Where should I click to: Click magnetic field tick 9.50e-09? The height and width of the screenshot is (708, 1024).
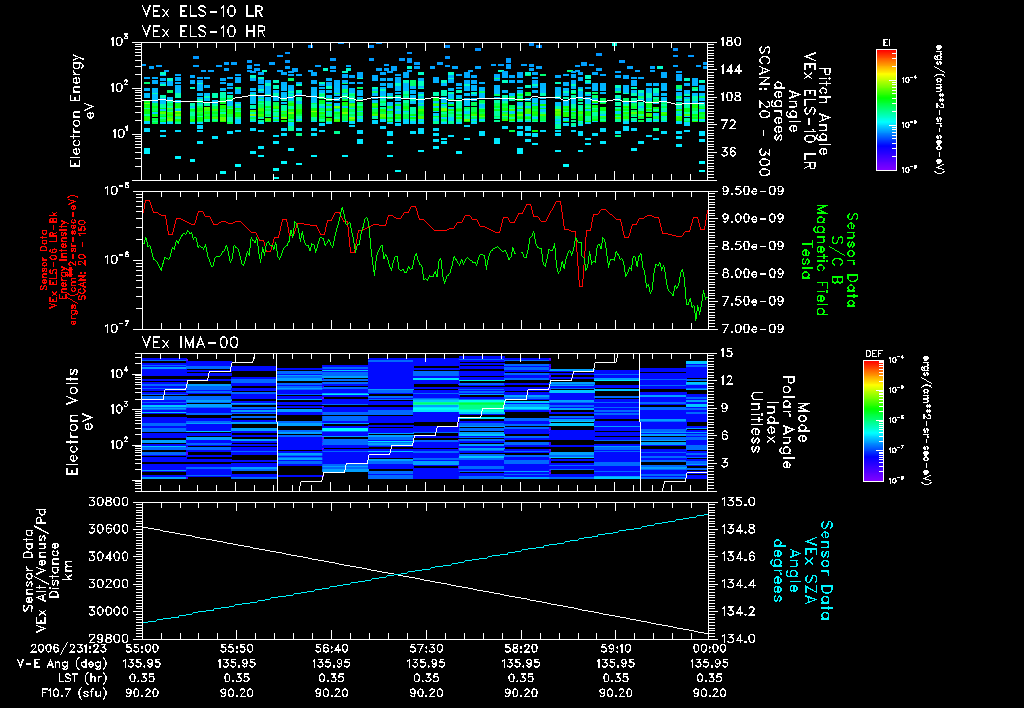tap(752, 191)
